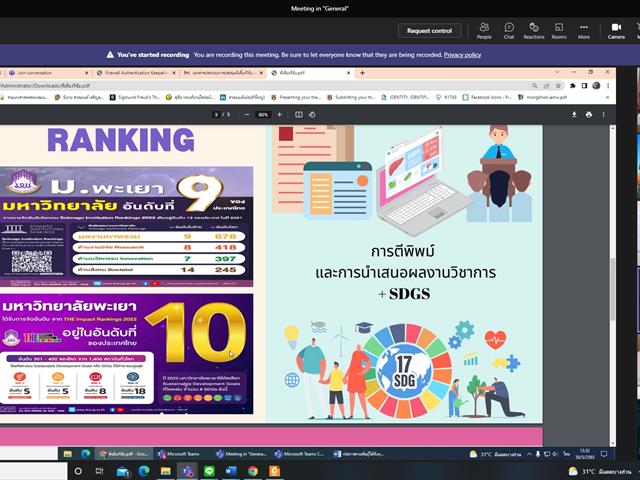This screenshot has width=640, height=480.
Task: Open the Facebook Icons bookmark
Action: (487, 97)
